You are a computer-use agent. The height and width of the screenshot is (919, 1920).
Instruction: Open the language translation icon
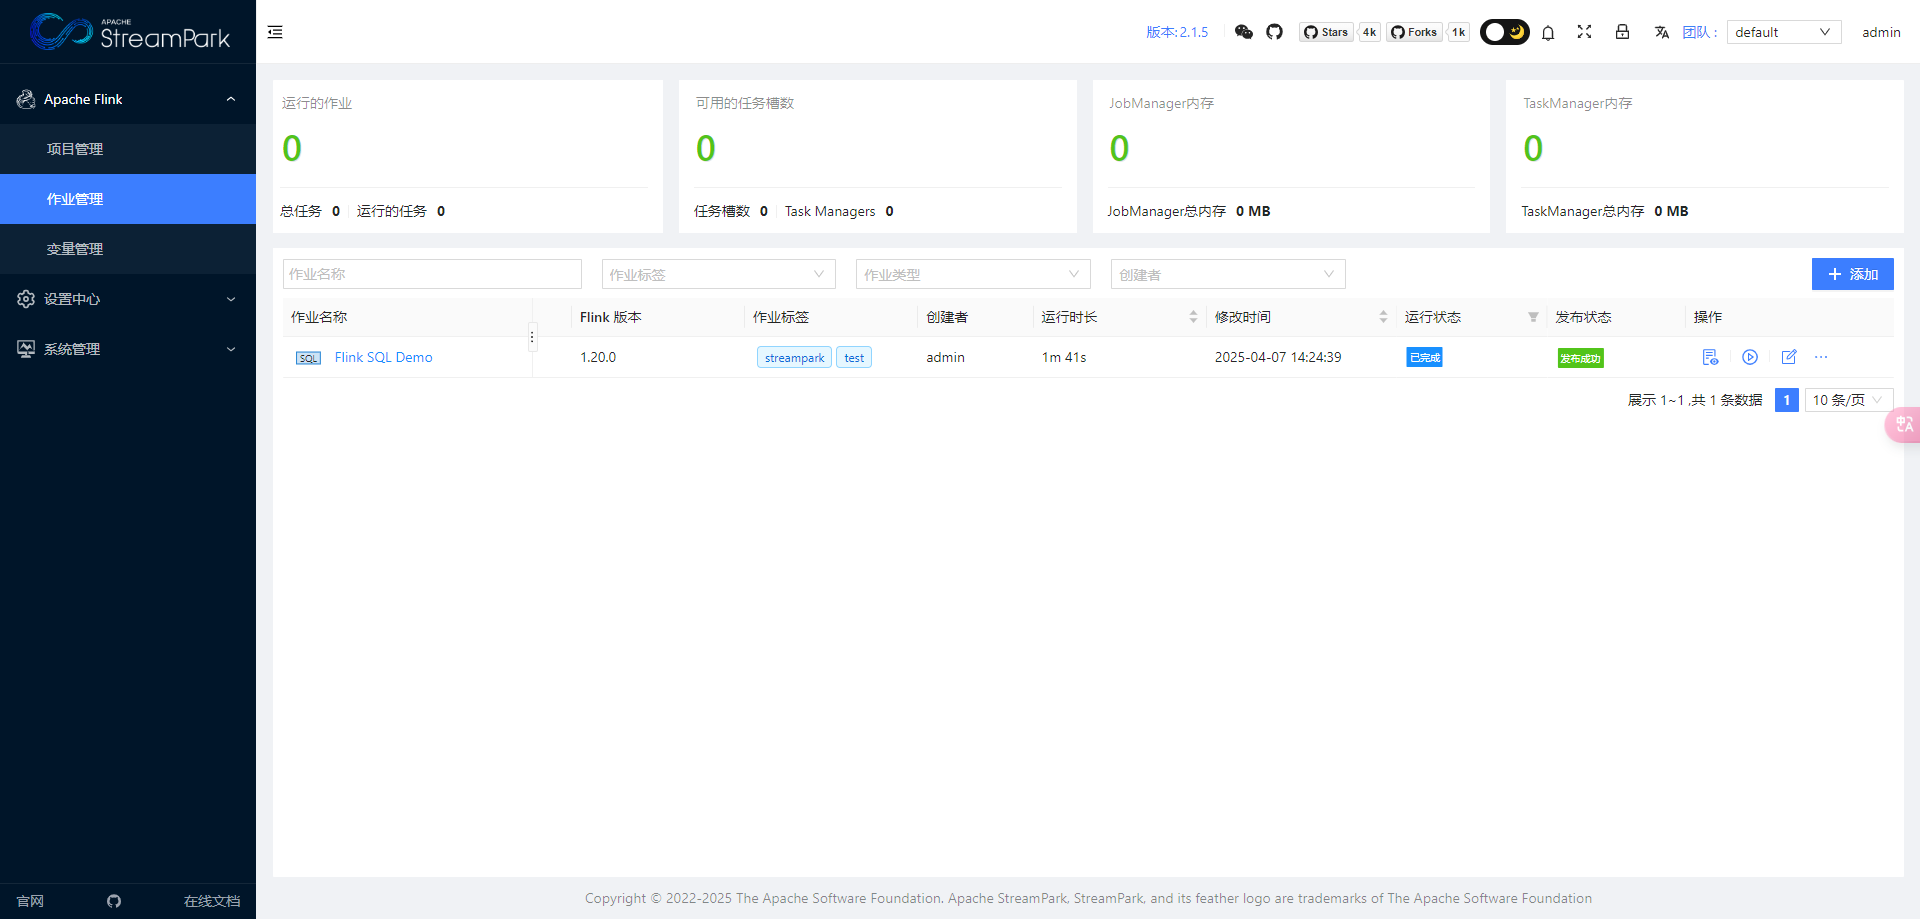(x=1662, y=32)
